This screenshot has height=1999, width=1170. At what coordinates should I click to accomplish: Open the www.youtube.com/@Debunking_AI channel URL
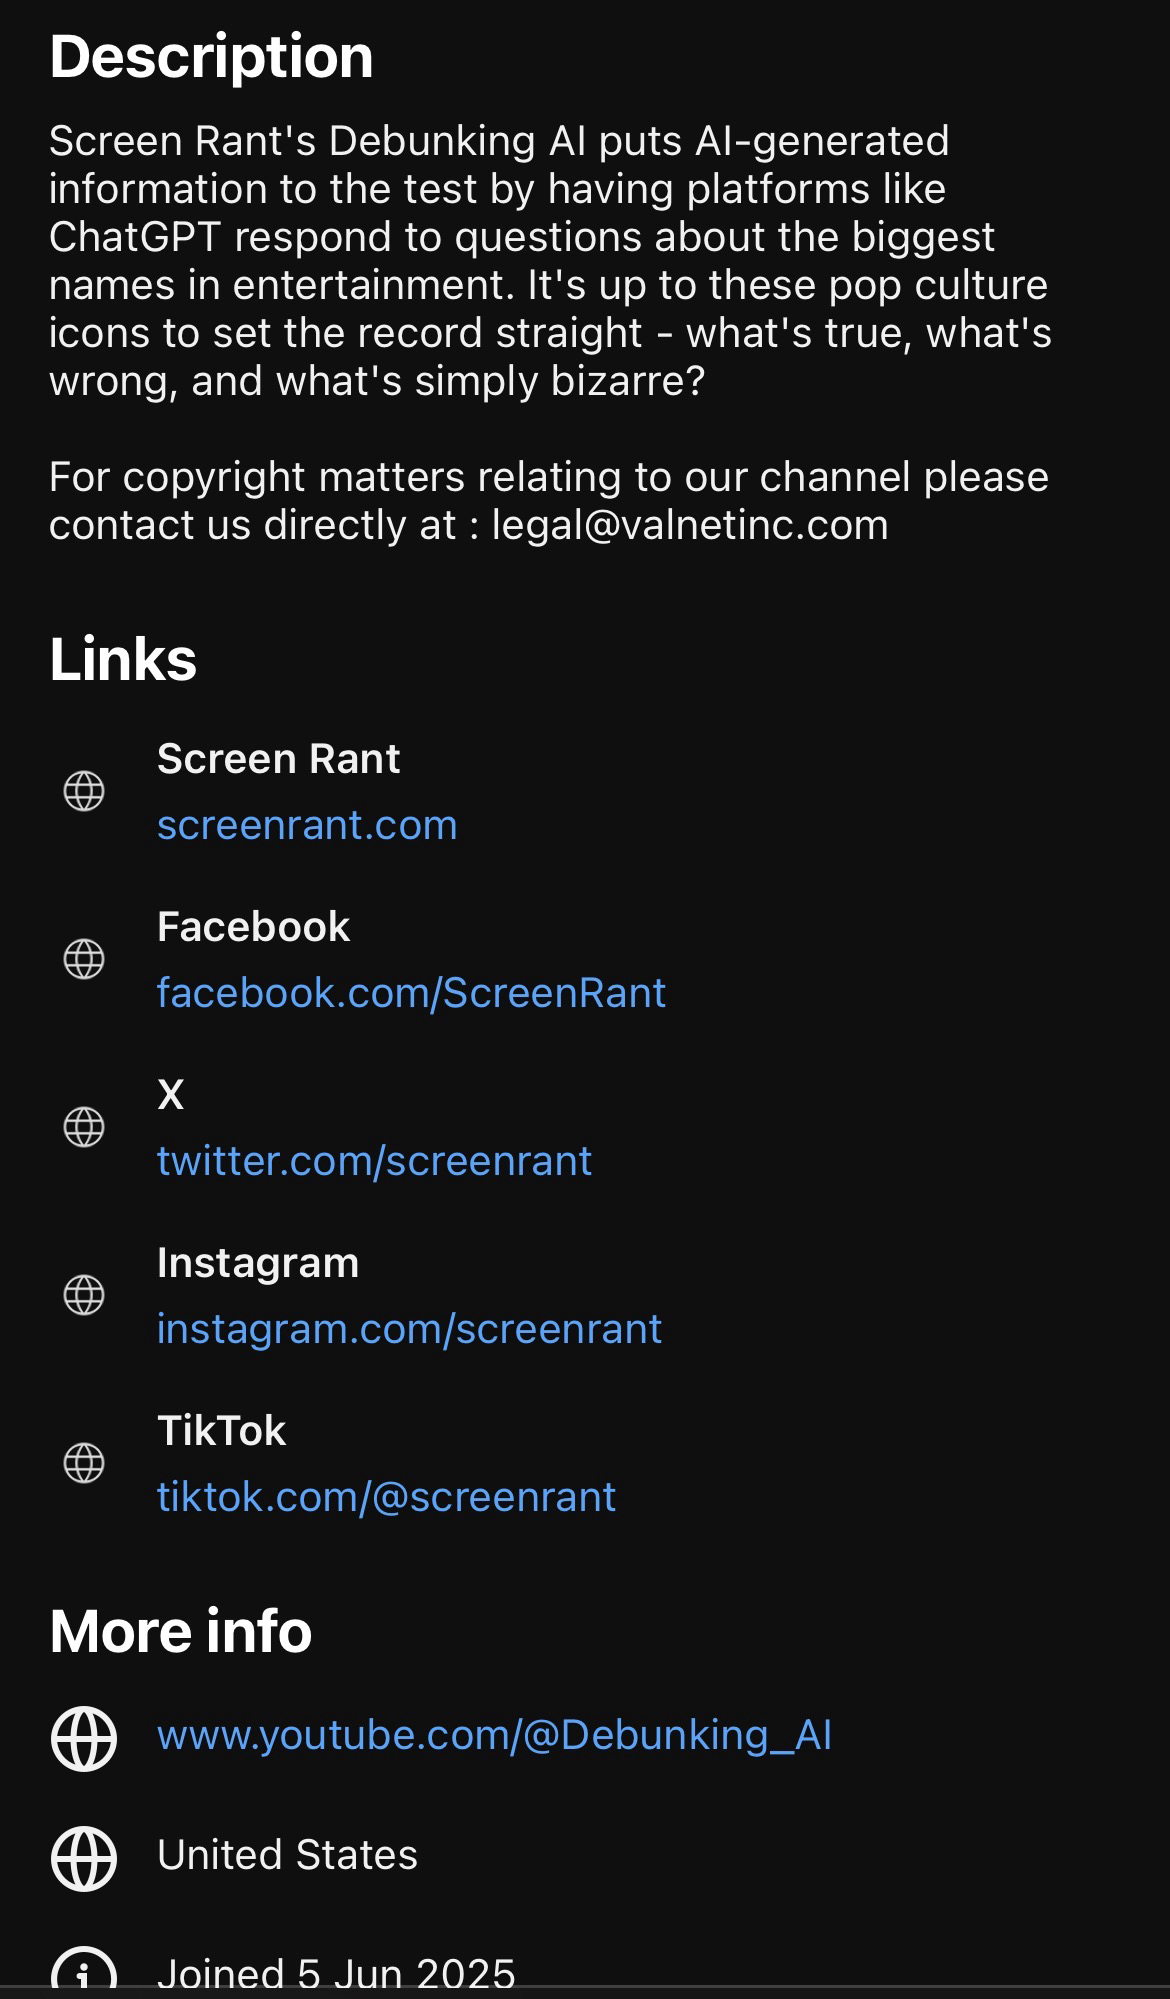coord(494,1735)
